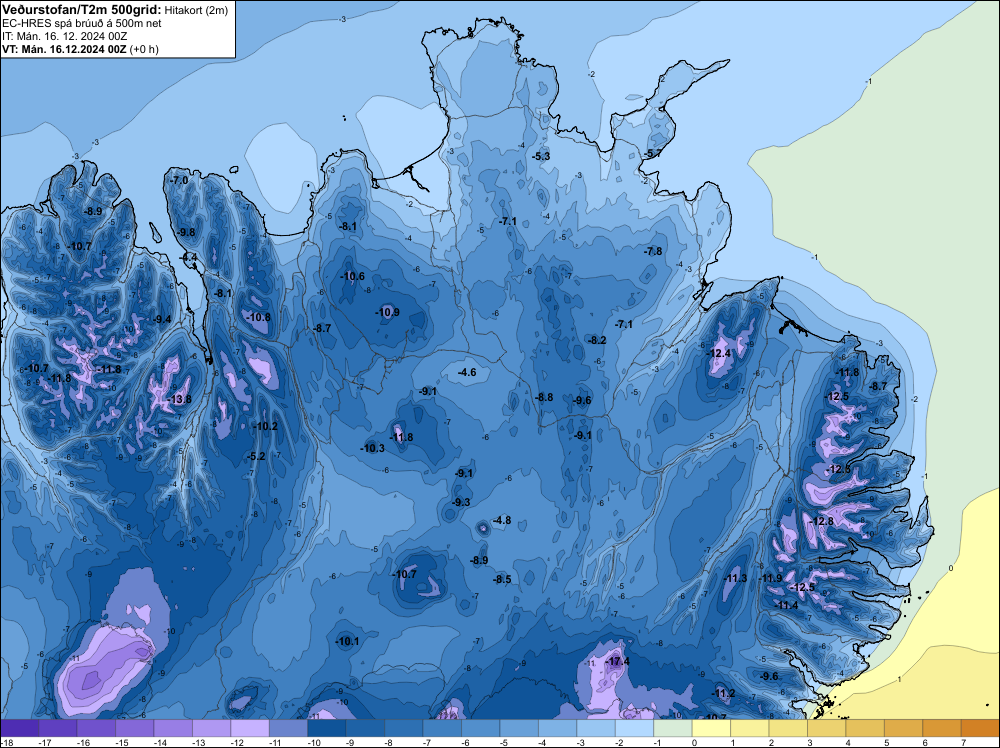Click the -12.8 temperature value on the map
1000x748 pixels.
(x=821, y=521)
